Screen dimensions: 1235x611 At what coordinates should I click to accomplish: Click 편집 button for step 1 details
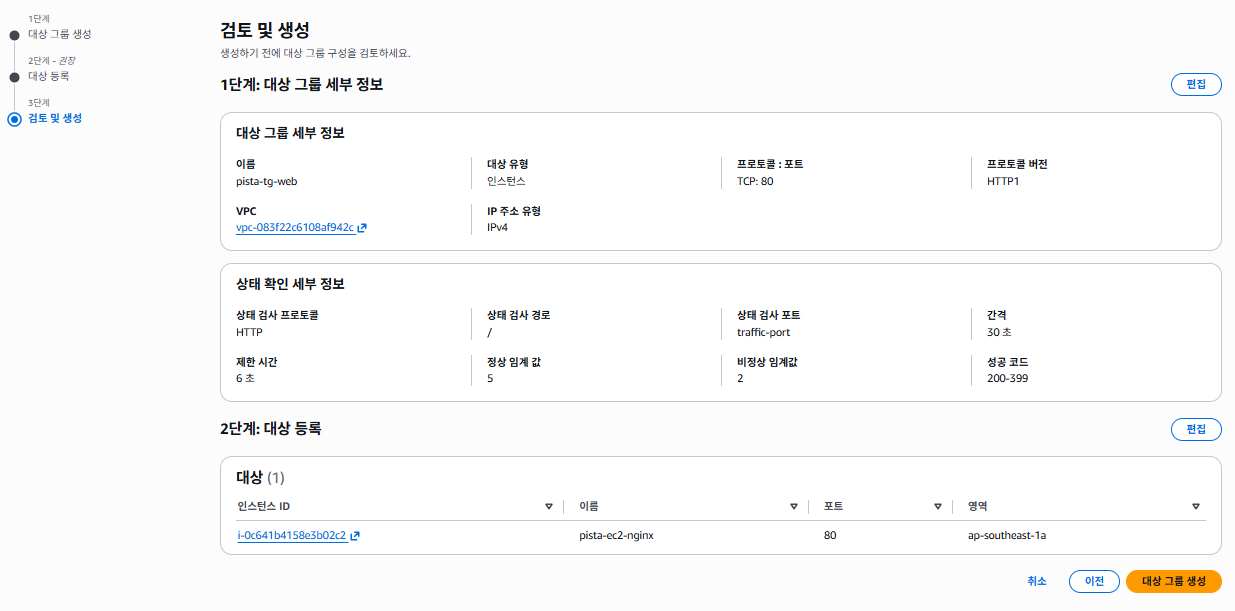1196,84
